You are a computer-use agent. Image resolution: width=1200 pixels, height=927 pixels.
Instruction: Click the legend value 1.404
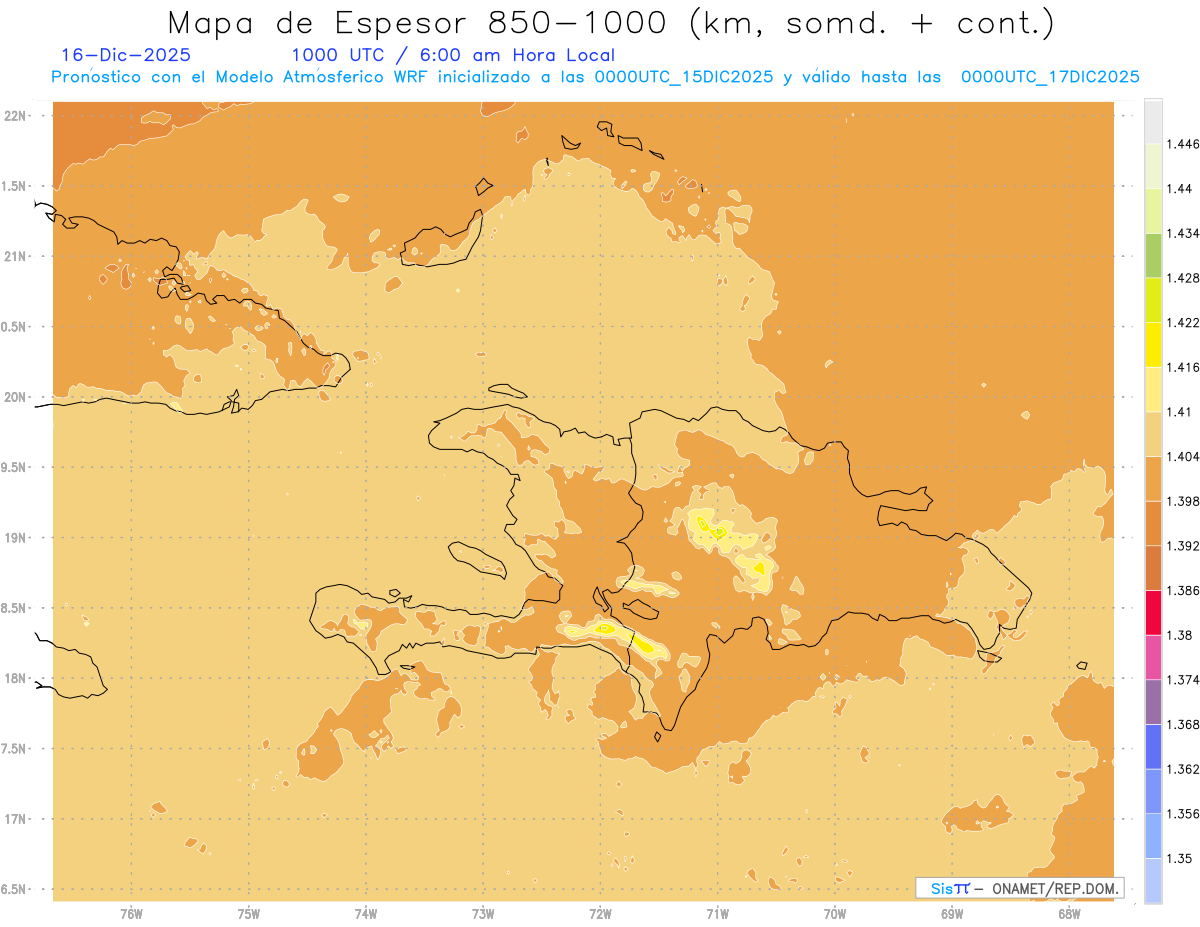(1183, 456)
